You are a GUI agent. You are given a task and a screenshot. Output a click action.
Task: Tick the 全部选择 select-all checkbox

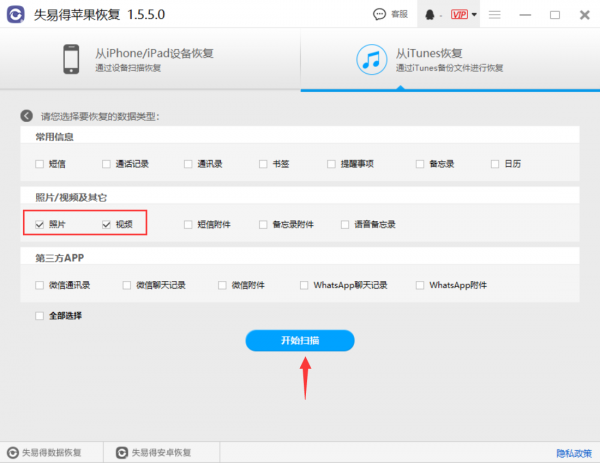point(39,316)
